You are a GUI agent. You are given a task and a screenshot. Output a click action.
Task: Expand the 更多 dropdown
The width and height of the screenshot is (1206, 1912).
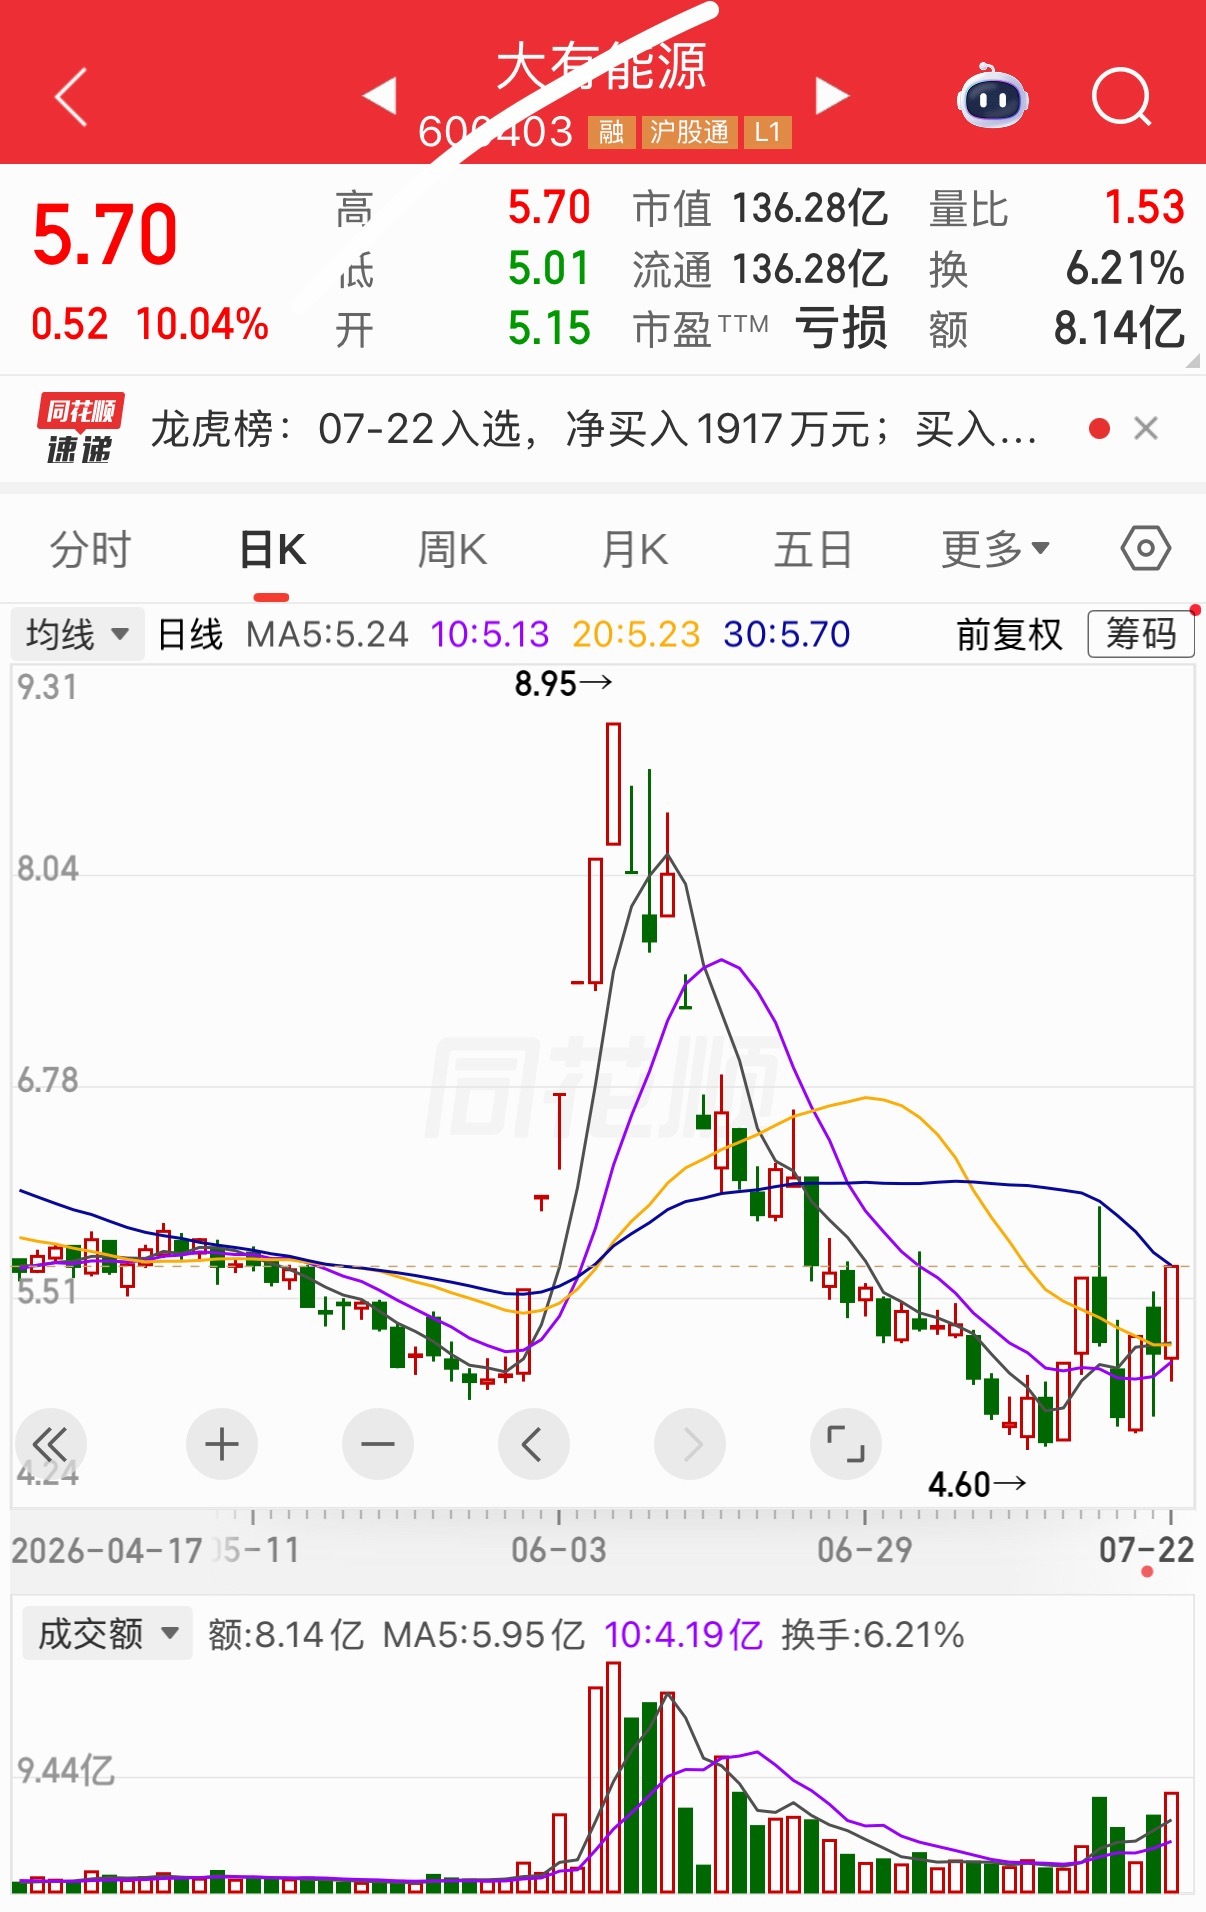click(995, 549)
